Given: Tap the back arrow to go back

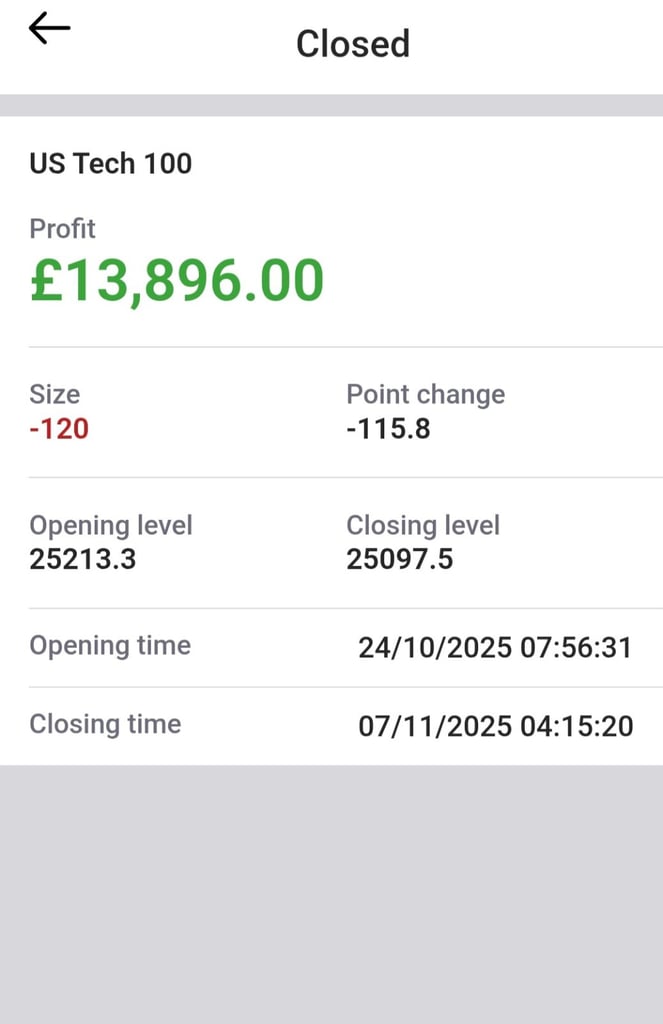Looking at the screenshot, I should 47,30.
